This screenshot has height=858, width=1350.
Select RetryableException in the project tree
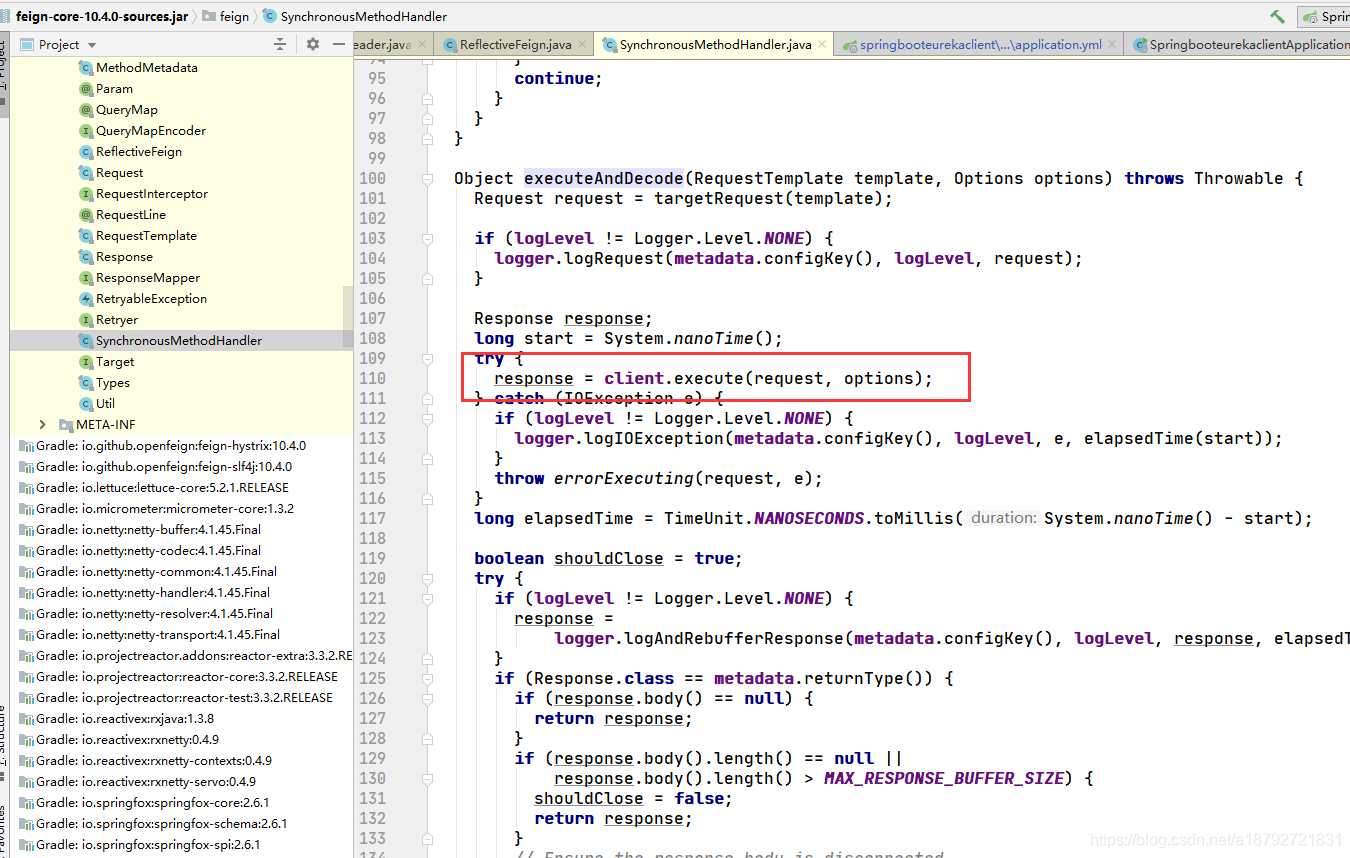(151, 299)
